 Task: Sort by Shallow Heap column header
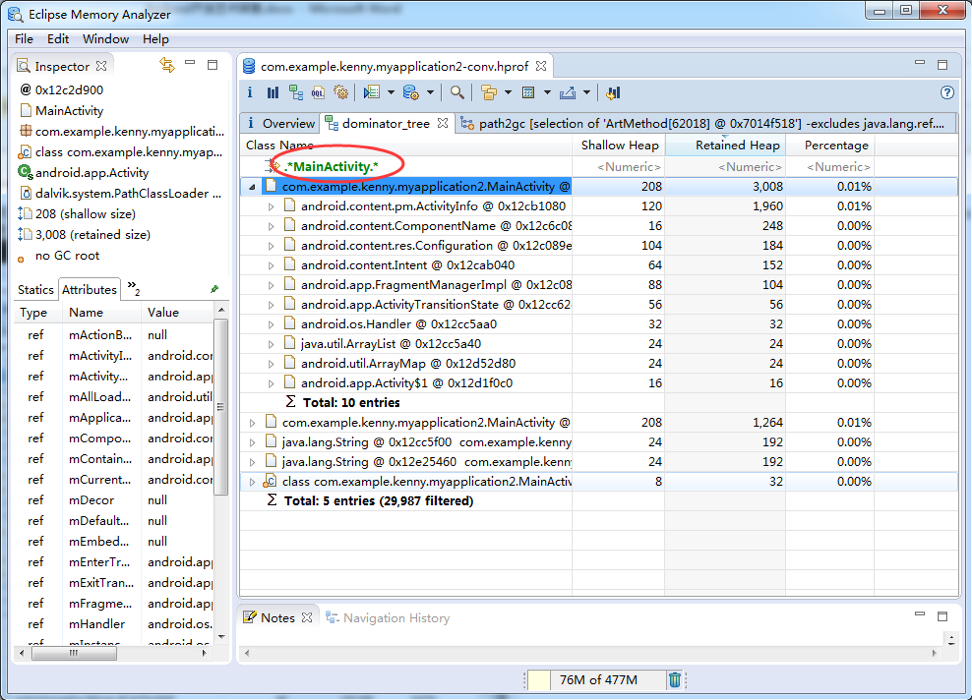pyautogui.click(x=619, y=145)
